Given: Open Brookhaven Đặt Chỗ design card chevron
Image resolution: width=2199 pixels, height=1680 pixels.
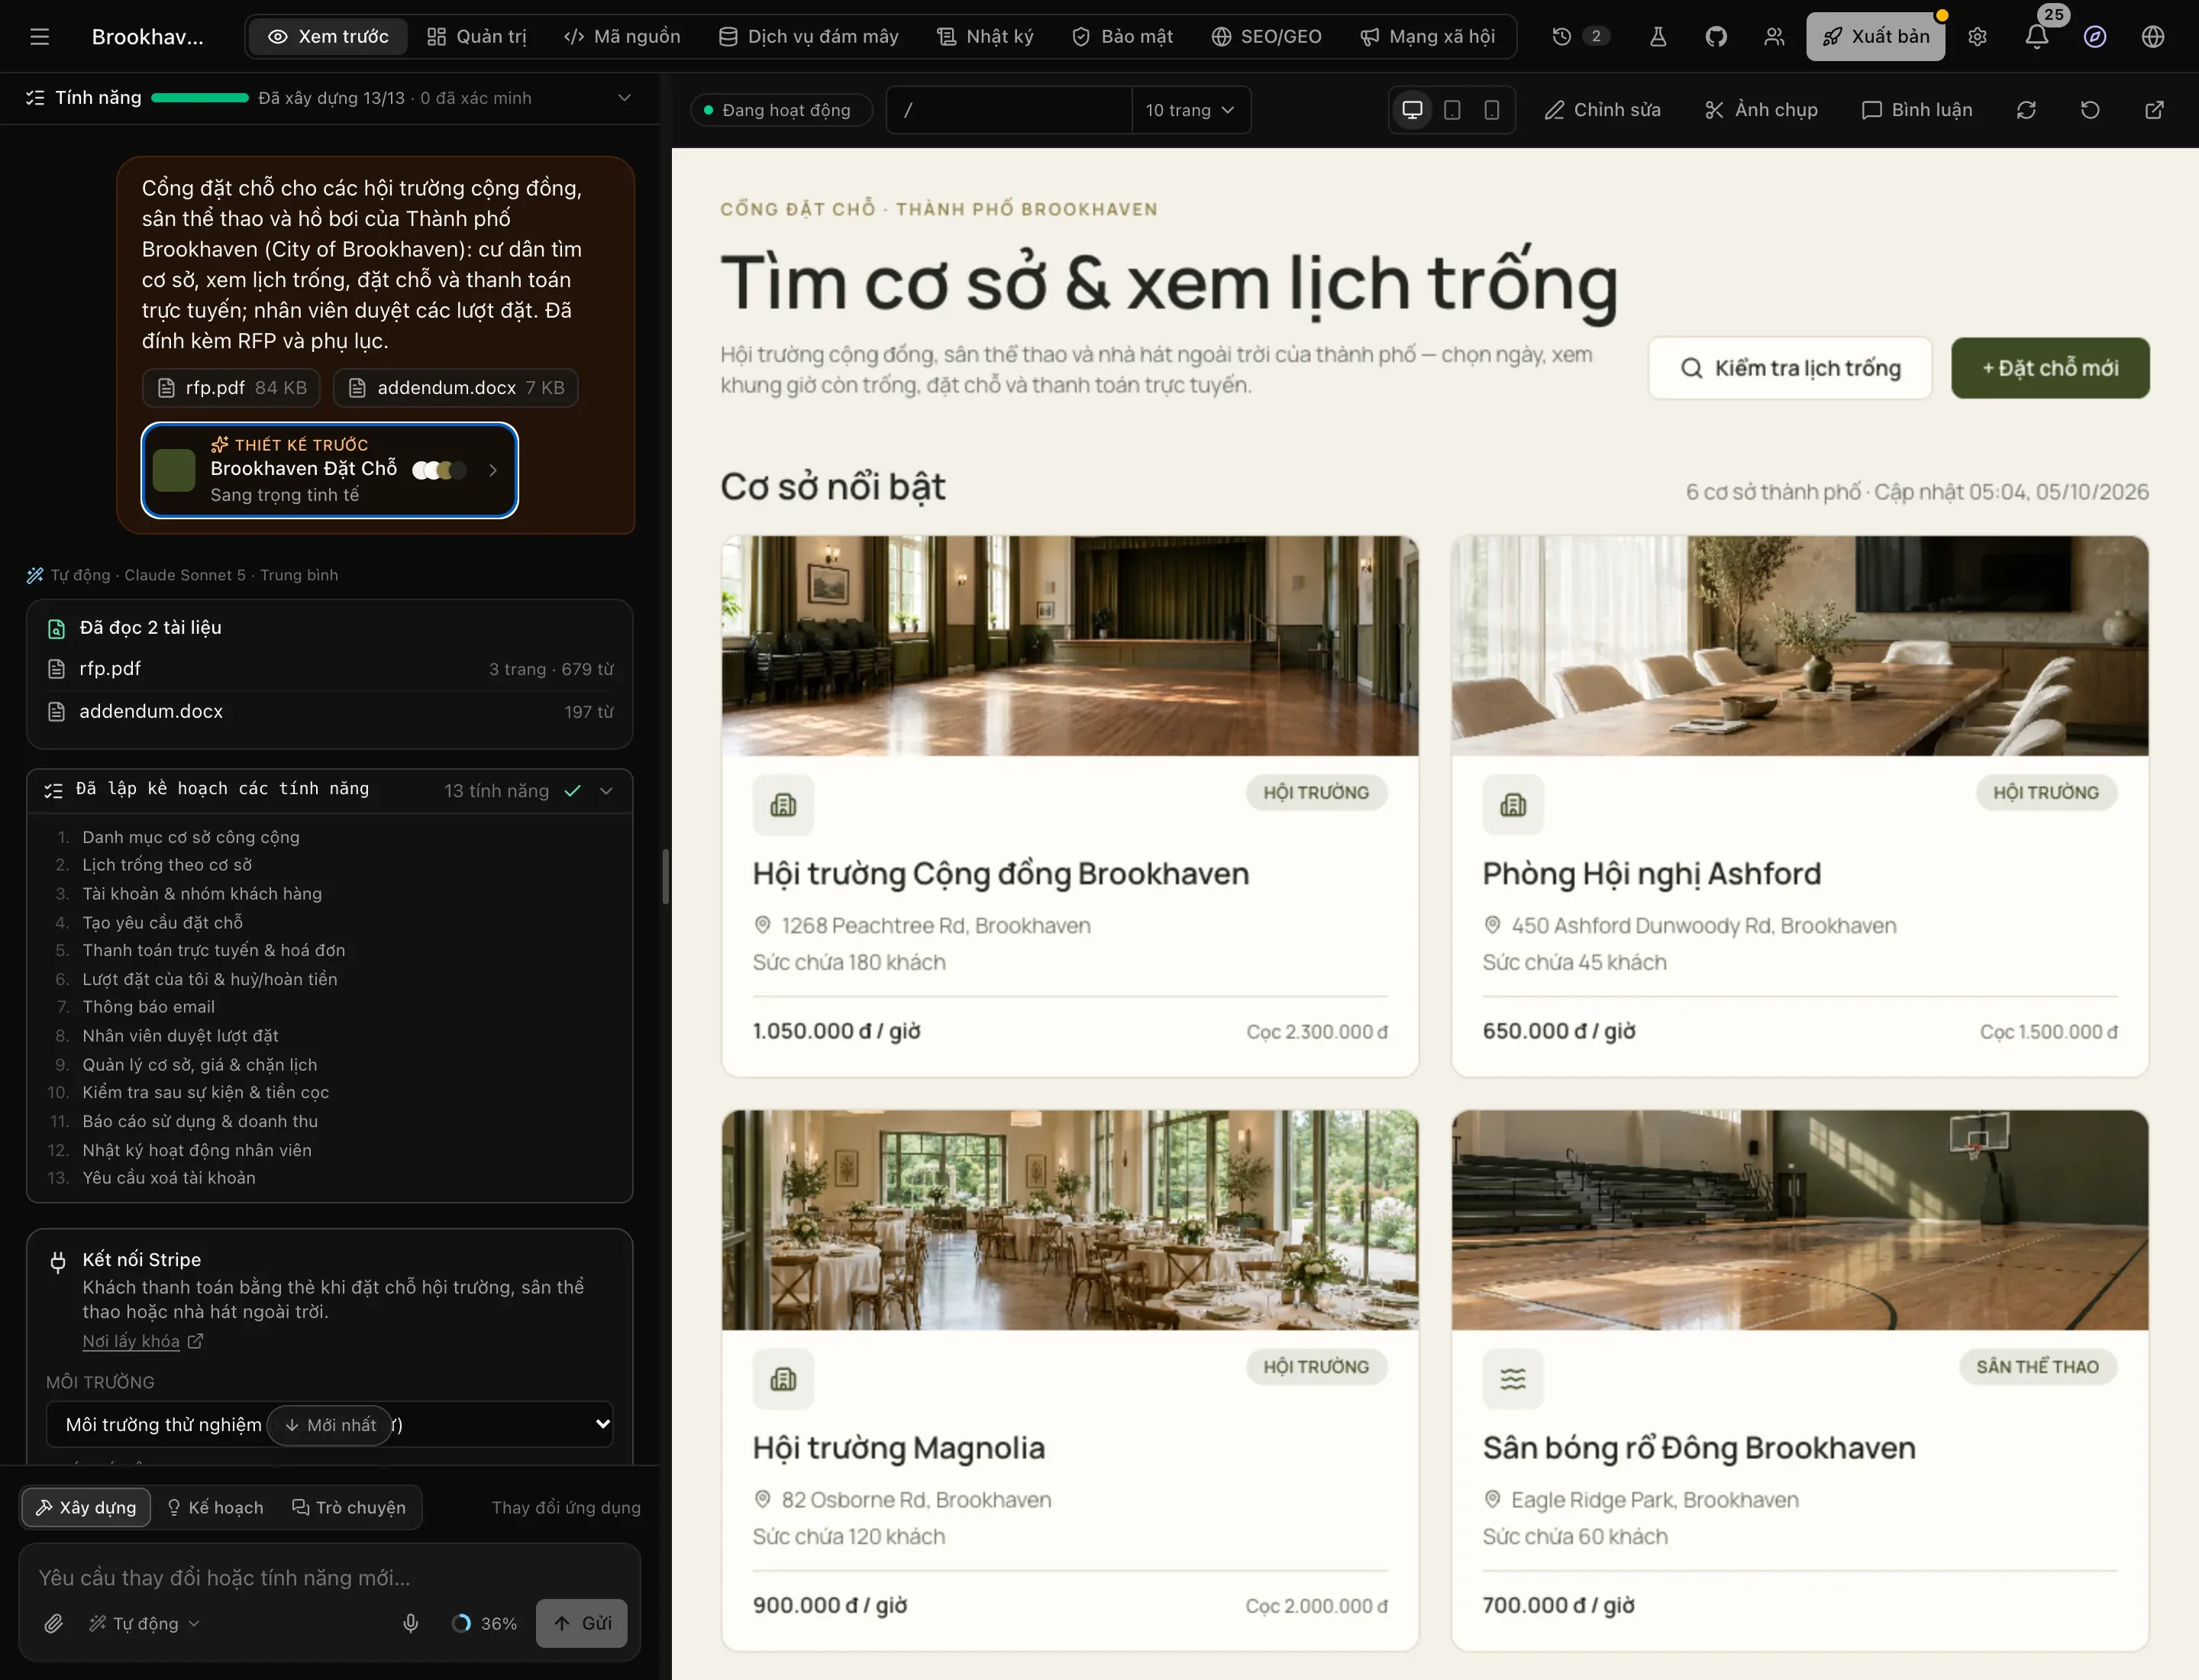Looking at the screenshot, I should [493, 470].
